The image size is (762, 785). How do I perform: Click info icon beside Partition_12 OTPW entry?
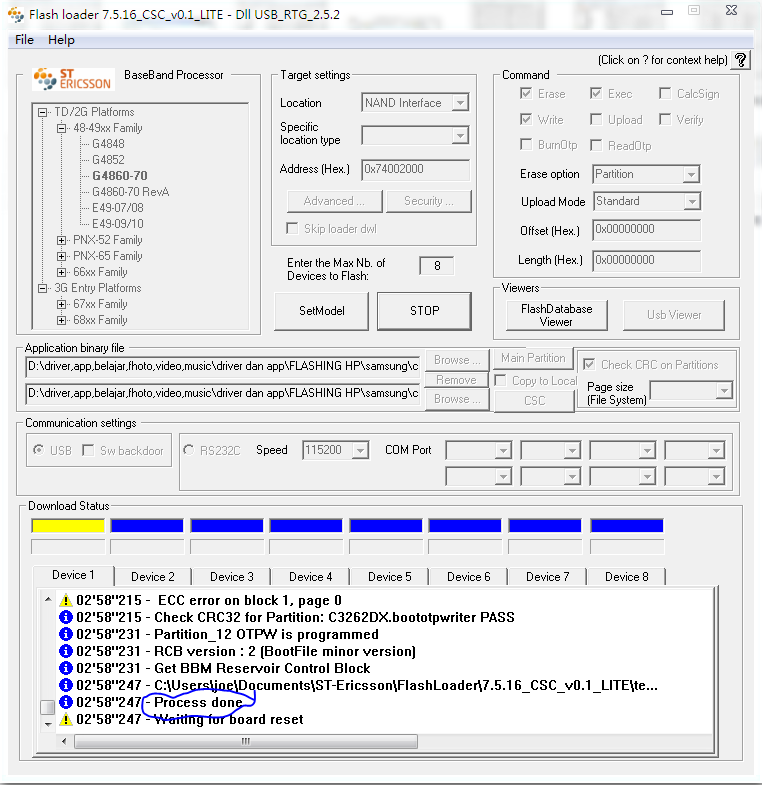(66, 634)
